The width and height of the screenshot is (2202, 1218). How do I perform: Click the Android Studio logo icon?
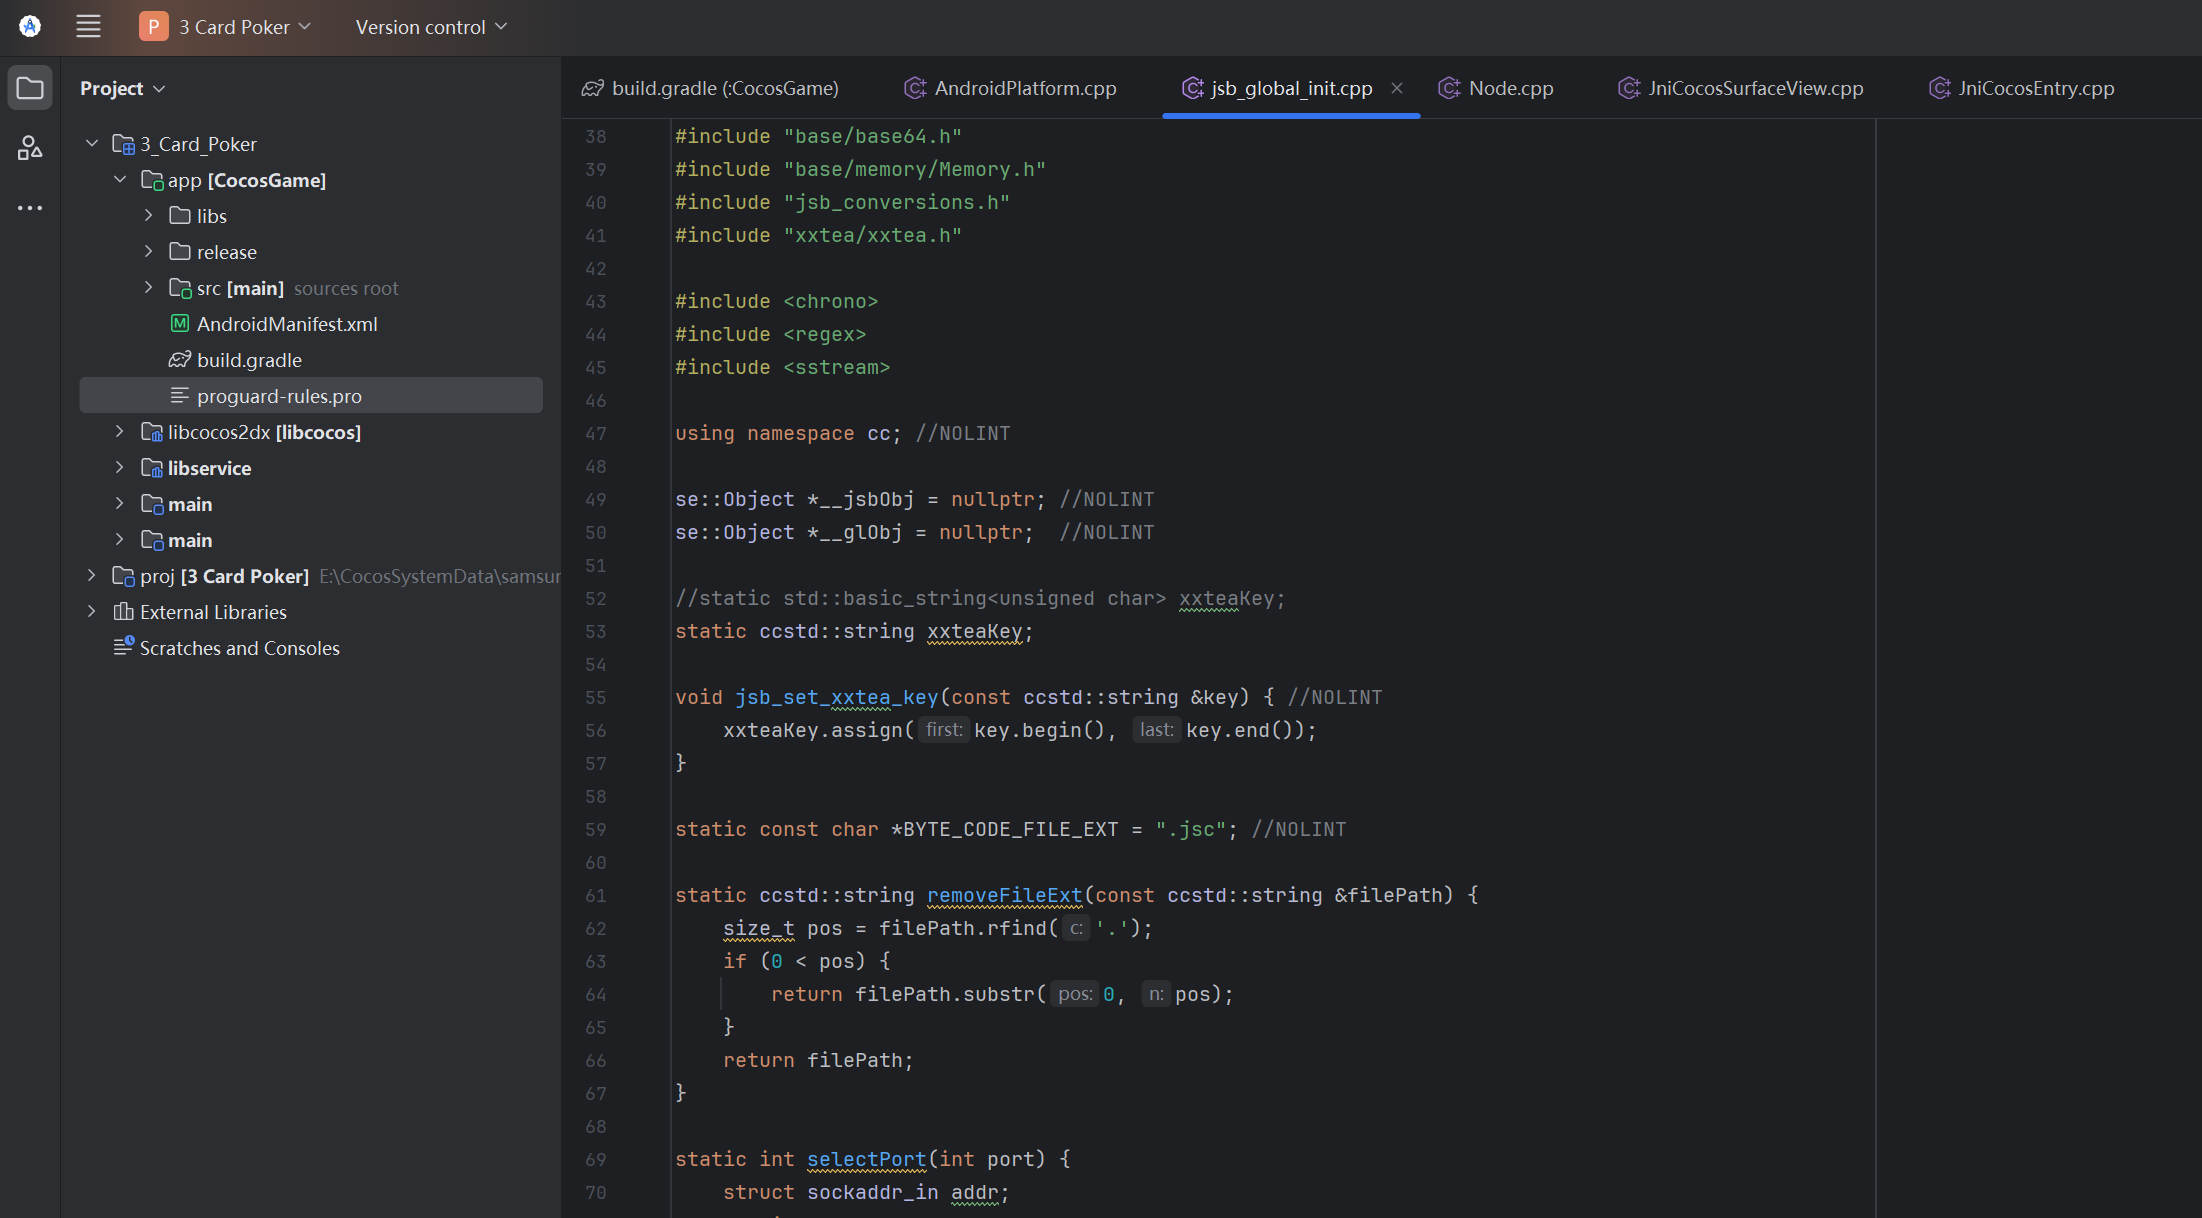pyautogui.click(x=30, y=27)
